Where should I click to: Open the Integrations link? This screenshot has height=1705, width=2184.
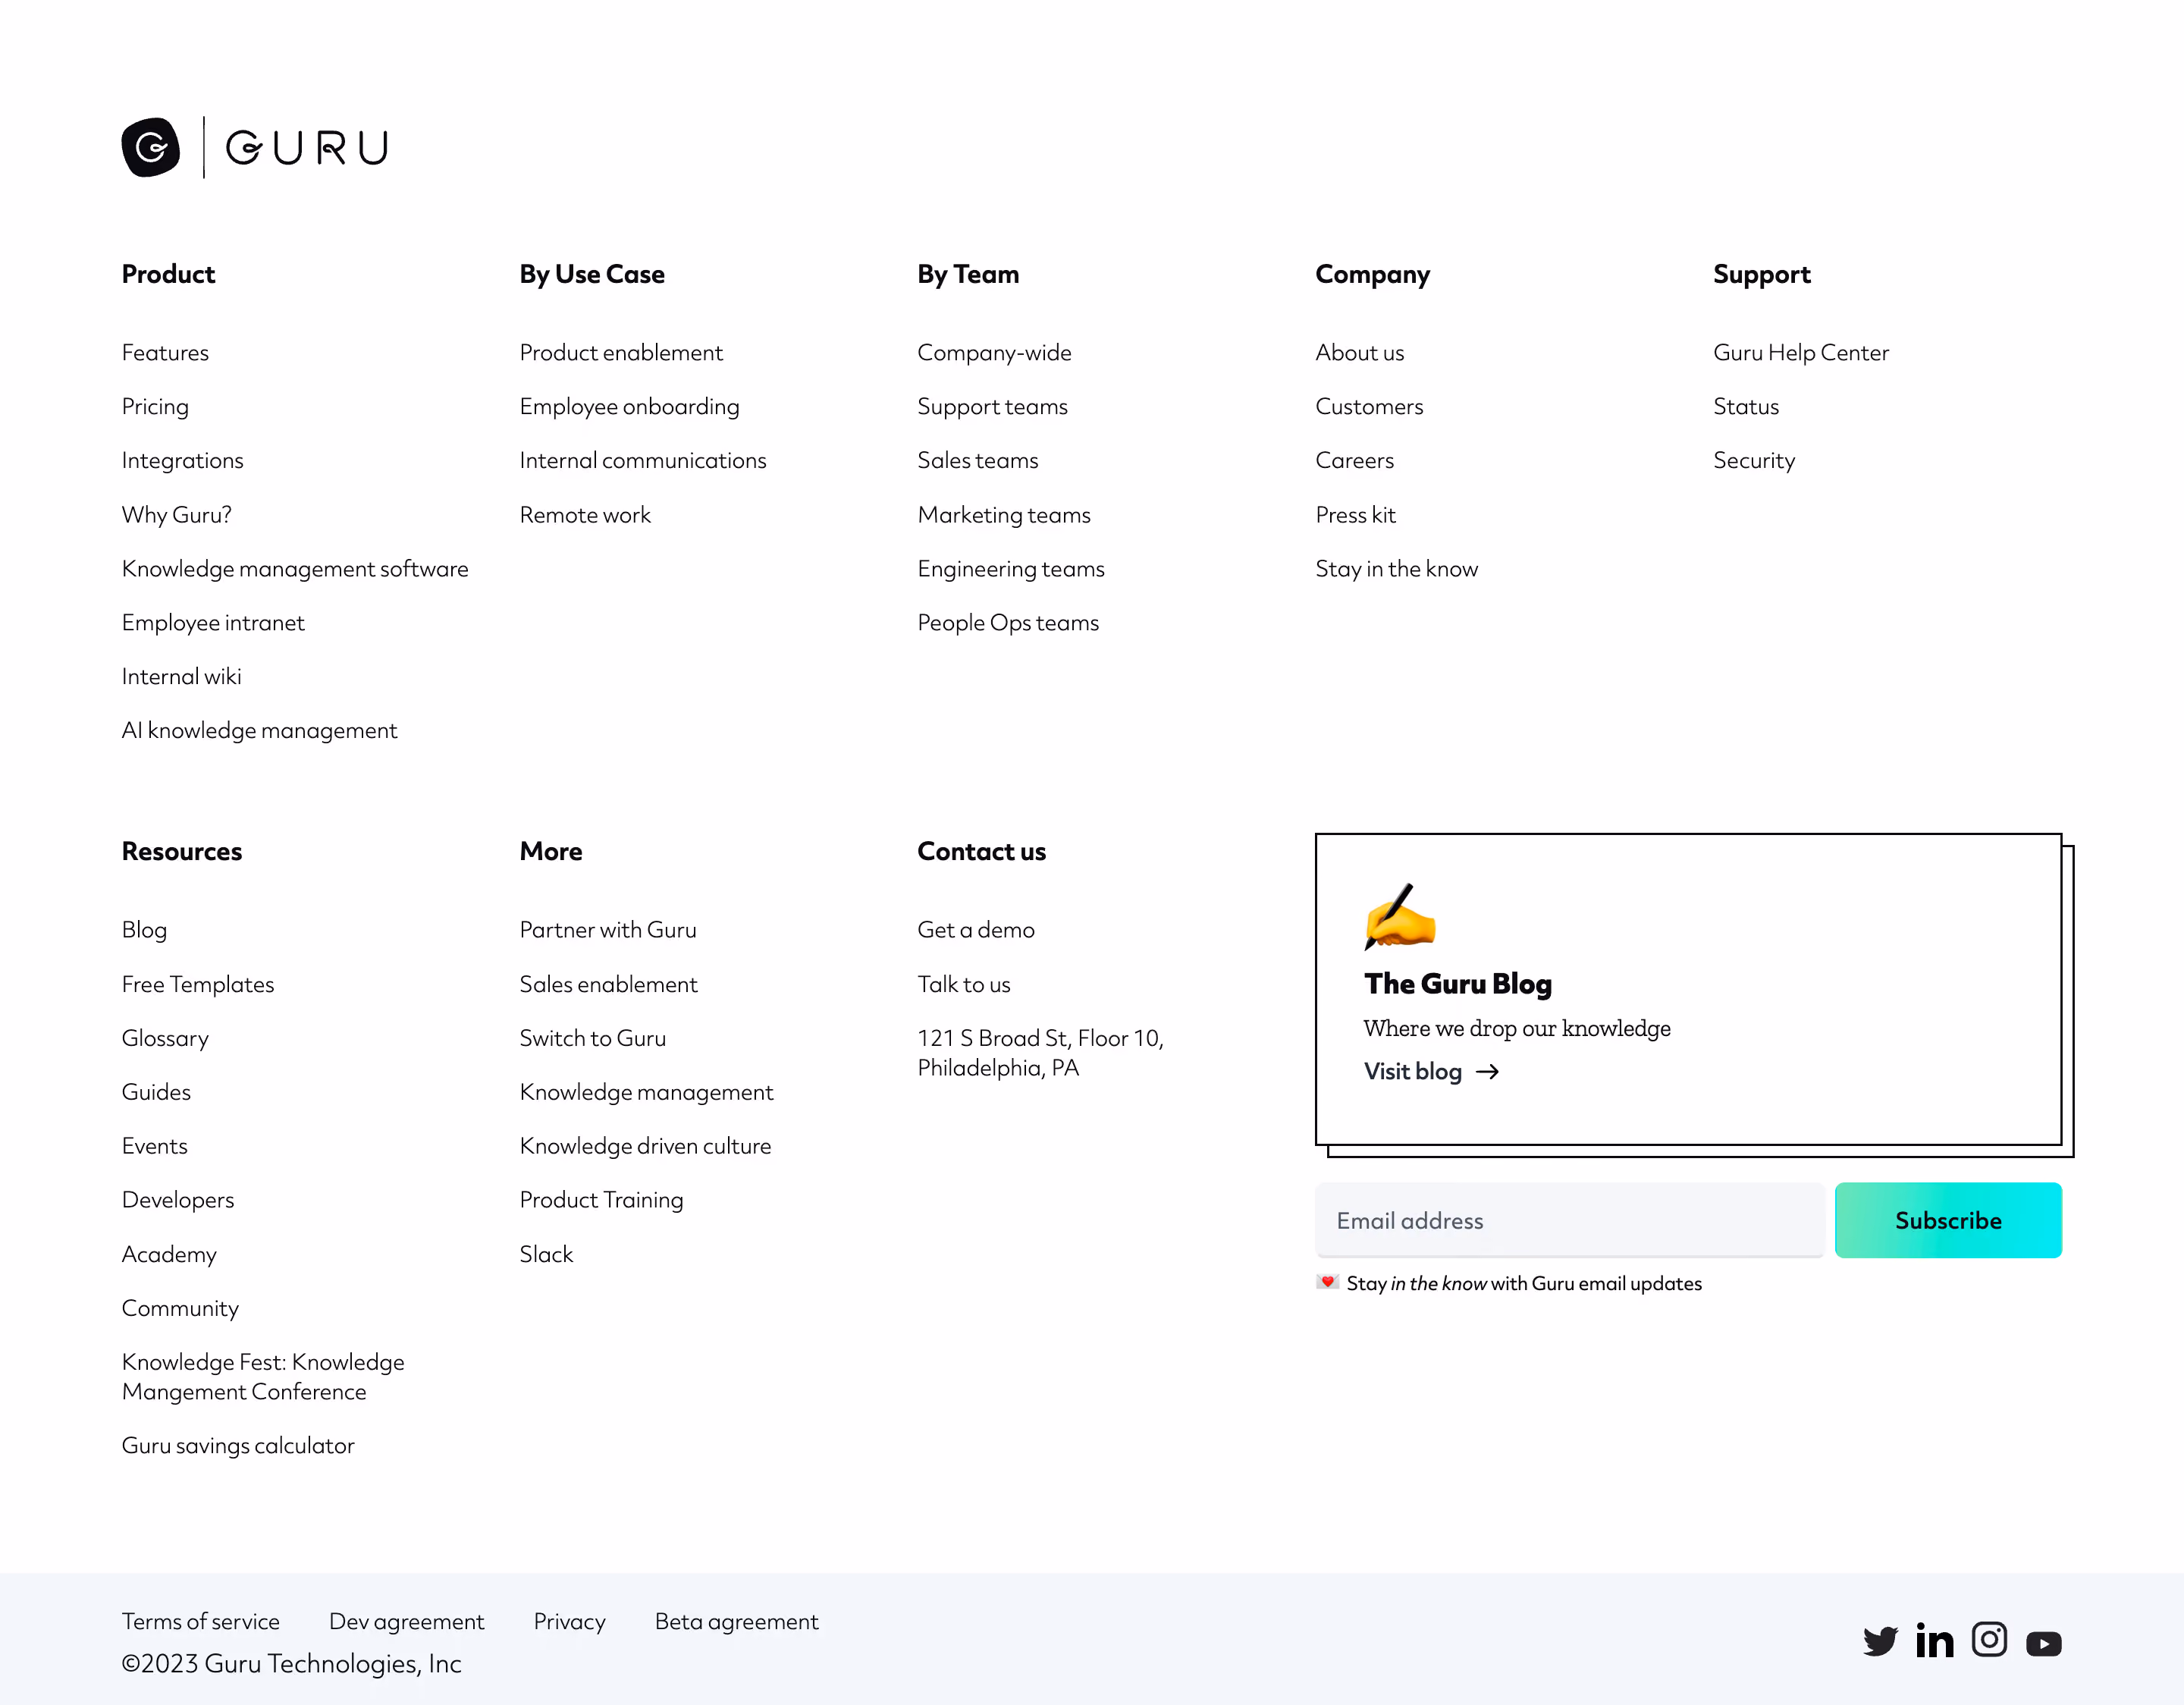182,461
